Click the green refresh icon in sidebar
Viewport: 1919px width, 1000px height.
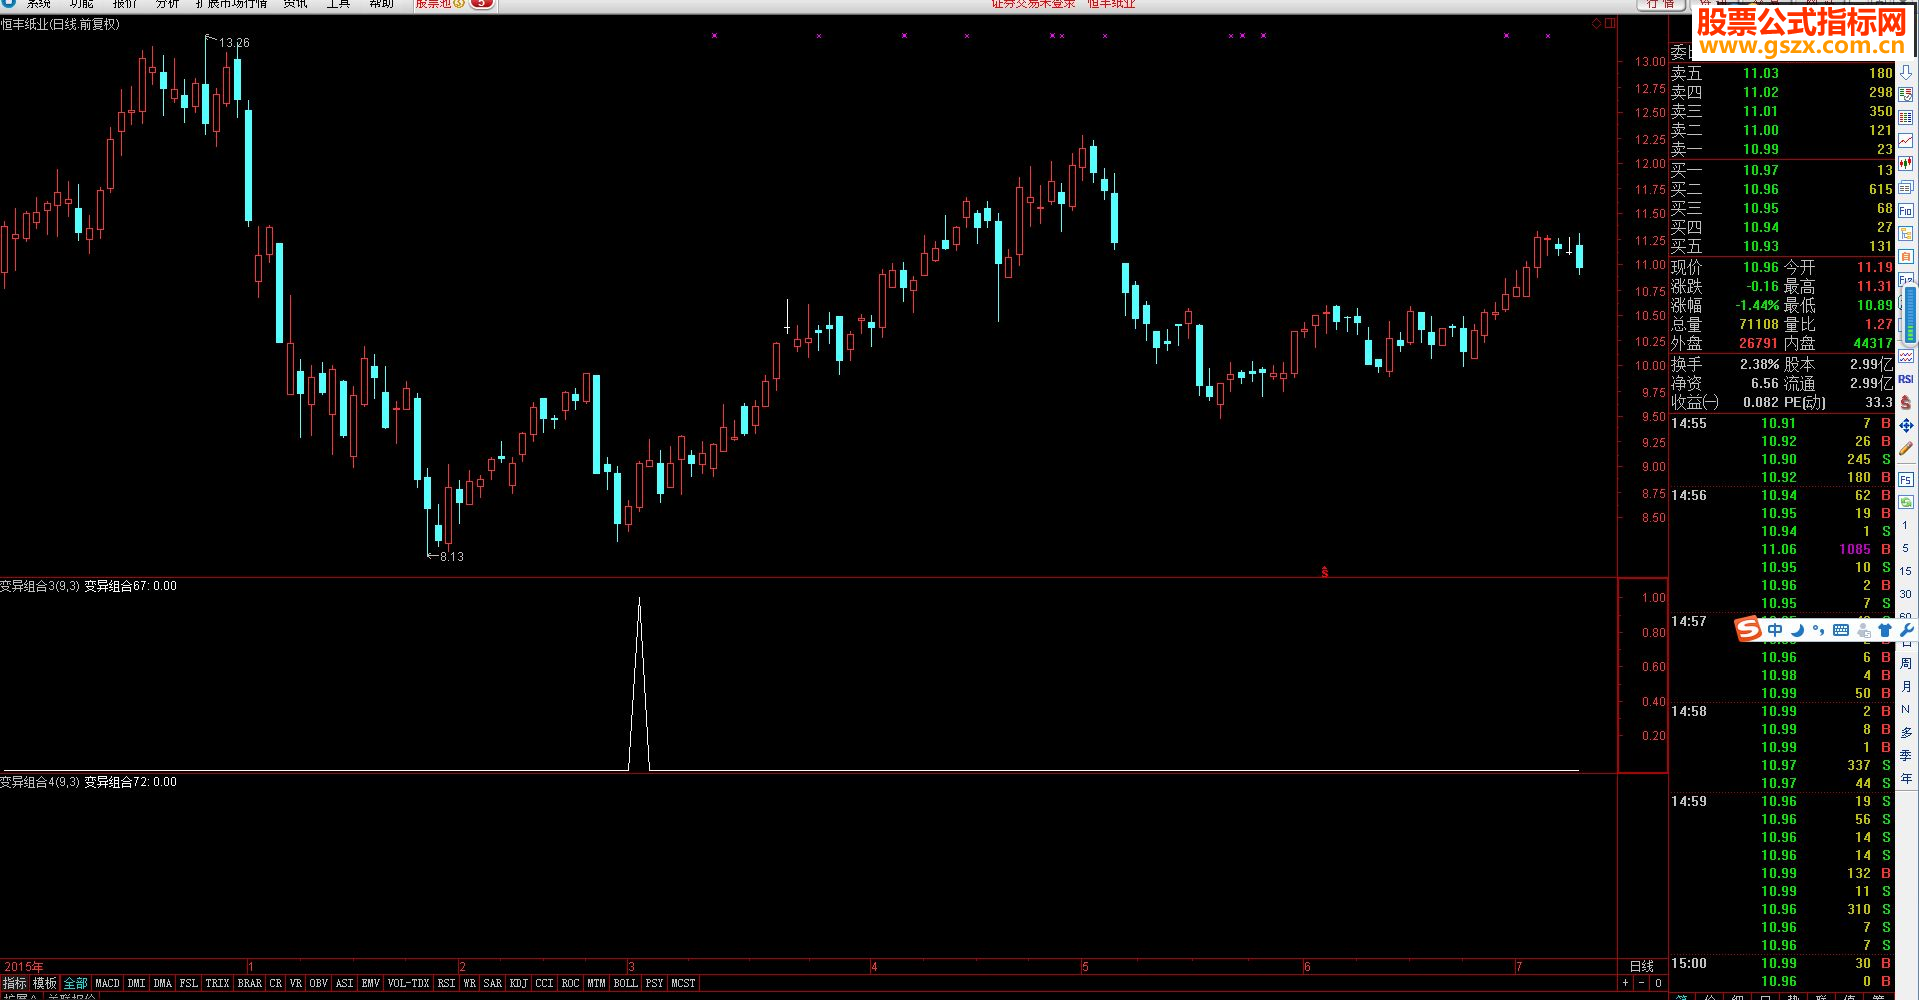(1906, 502)
